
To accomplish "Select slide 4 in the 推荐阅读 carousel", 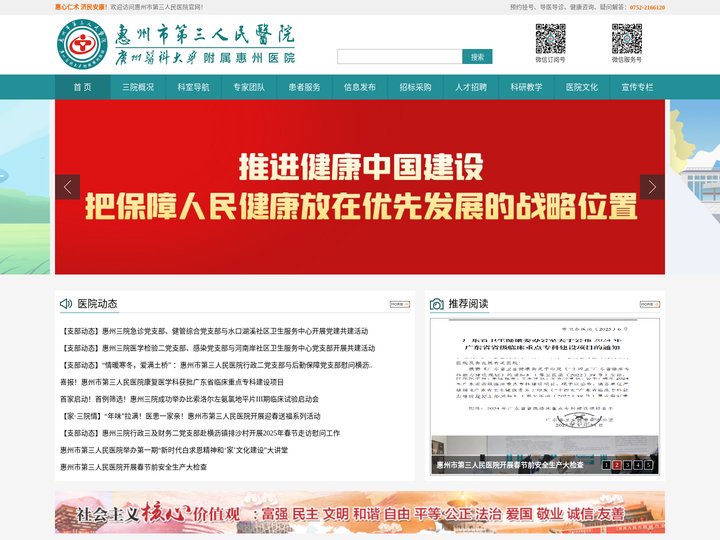I will pyautogui.click(x=638, y=465).
